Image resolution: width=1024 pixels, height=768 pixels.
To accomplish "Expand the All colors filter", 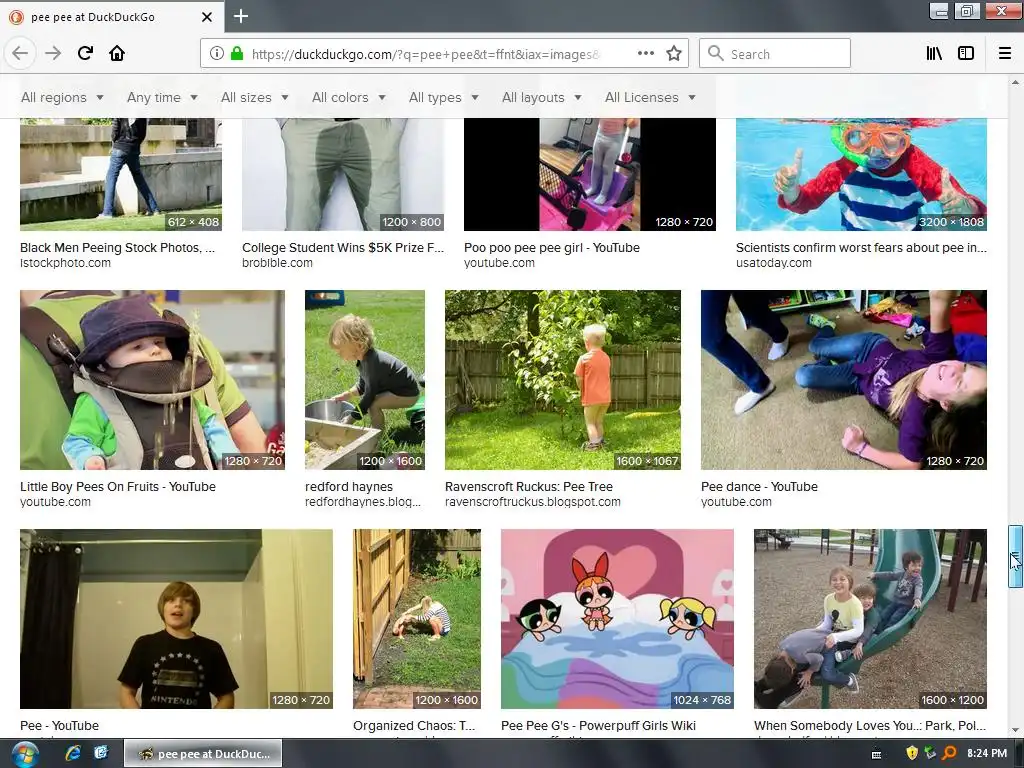I will coord(349,97).
